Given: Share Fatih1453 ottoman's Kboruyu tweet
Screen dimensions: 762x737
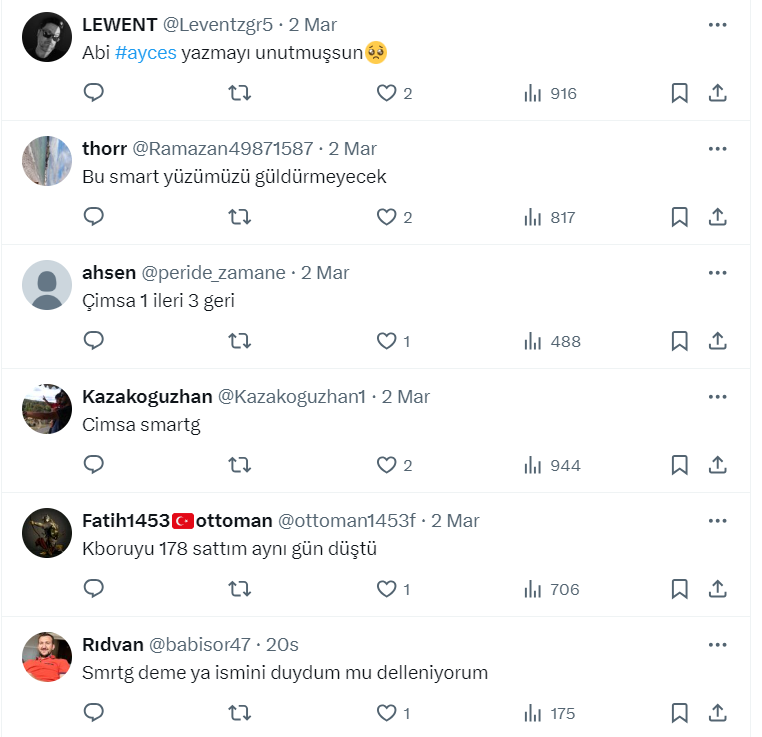Looking at the screenshot, I should pyautogui.click(x=717, y=589).
